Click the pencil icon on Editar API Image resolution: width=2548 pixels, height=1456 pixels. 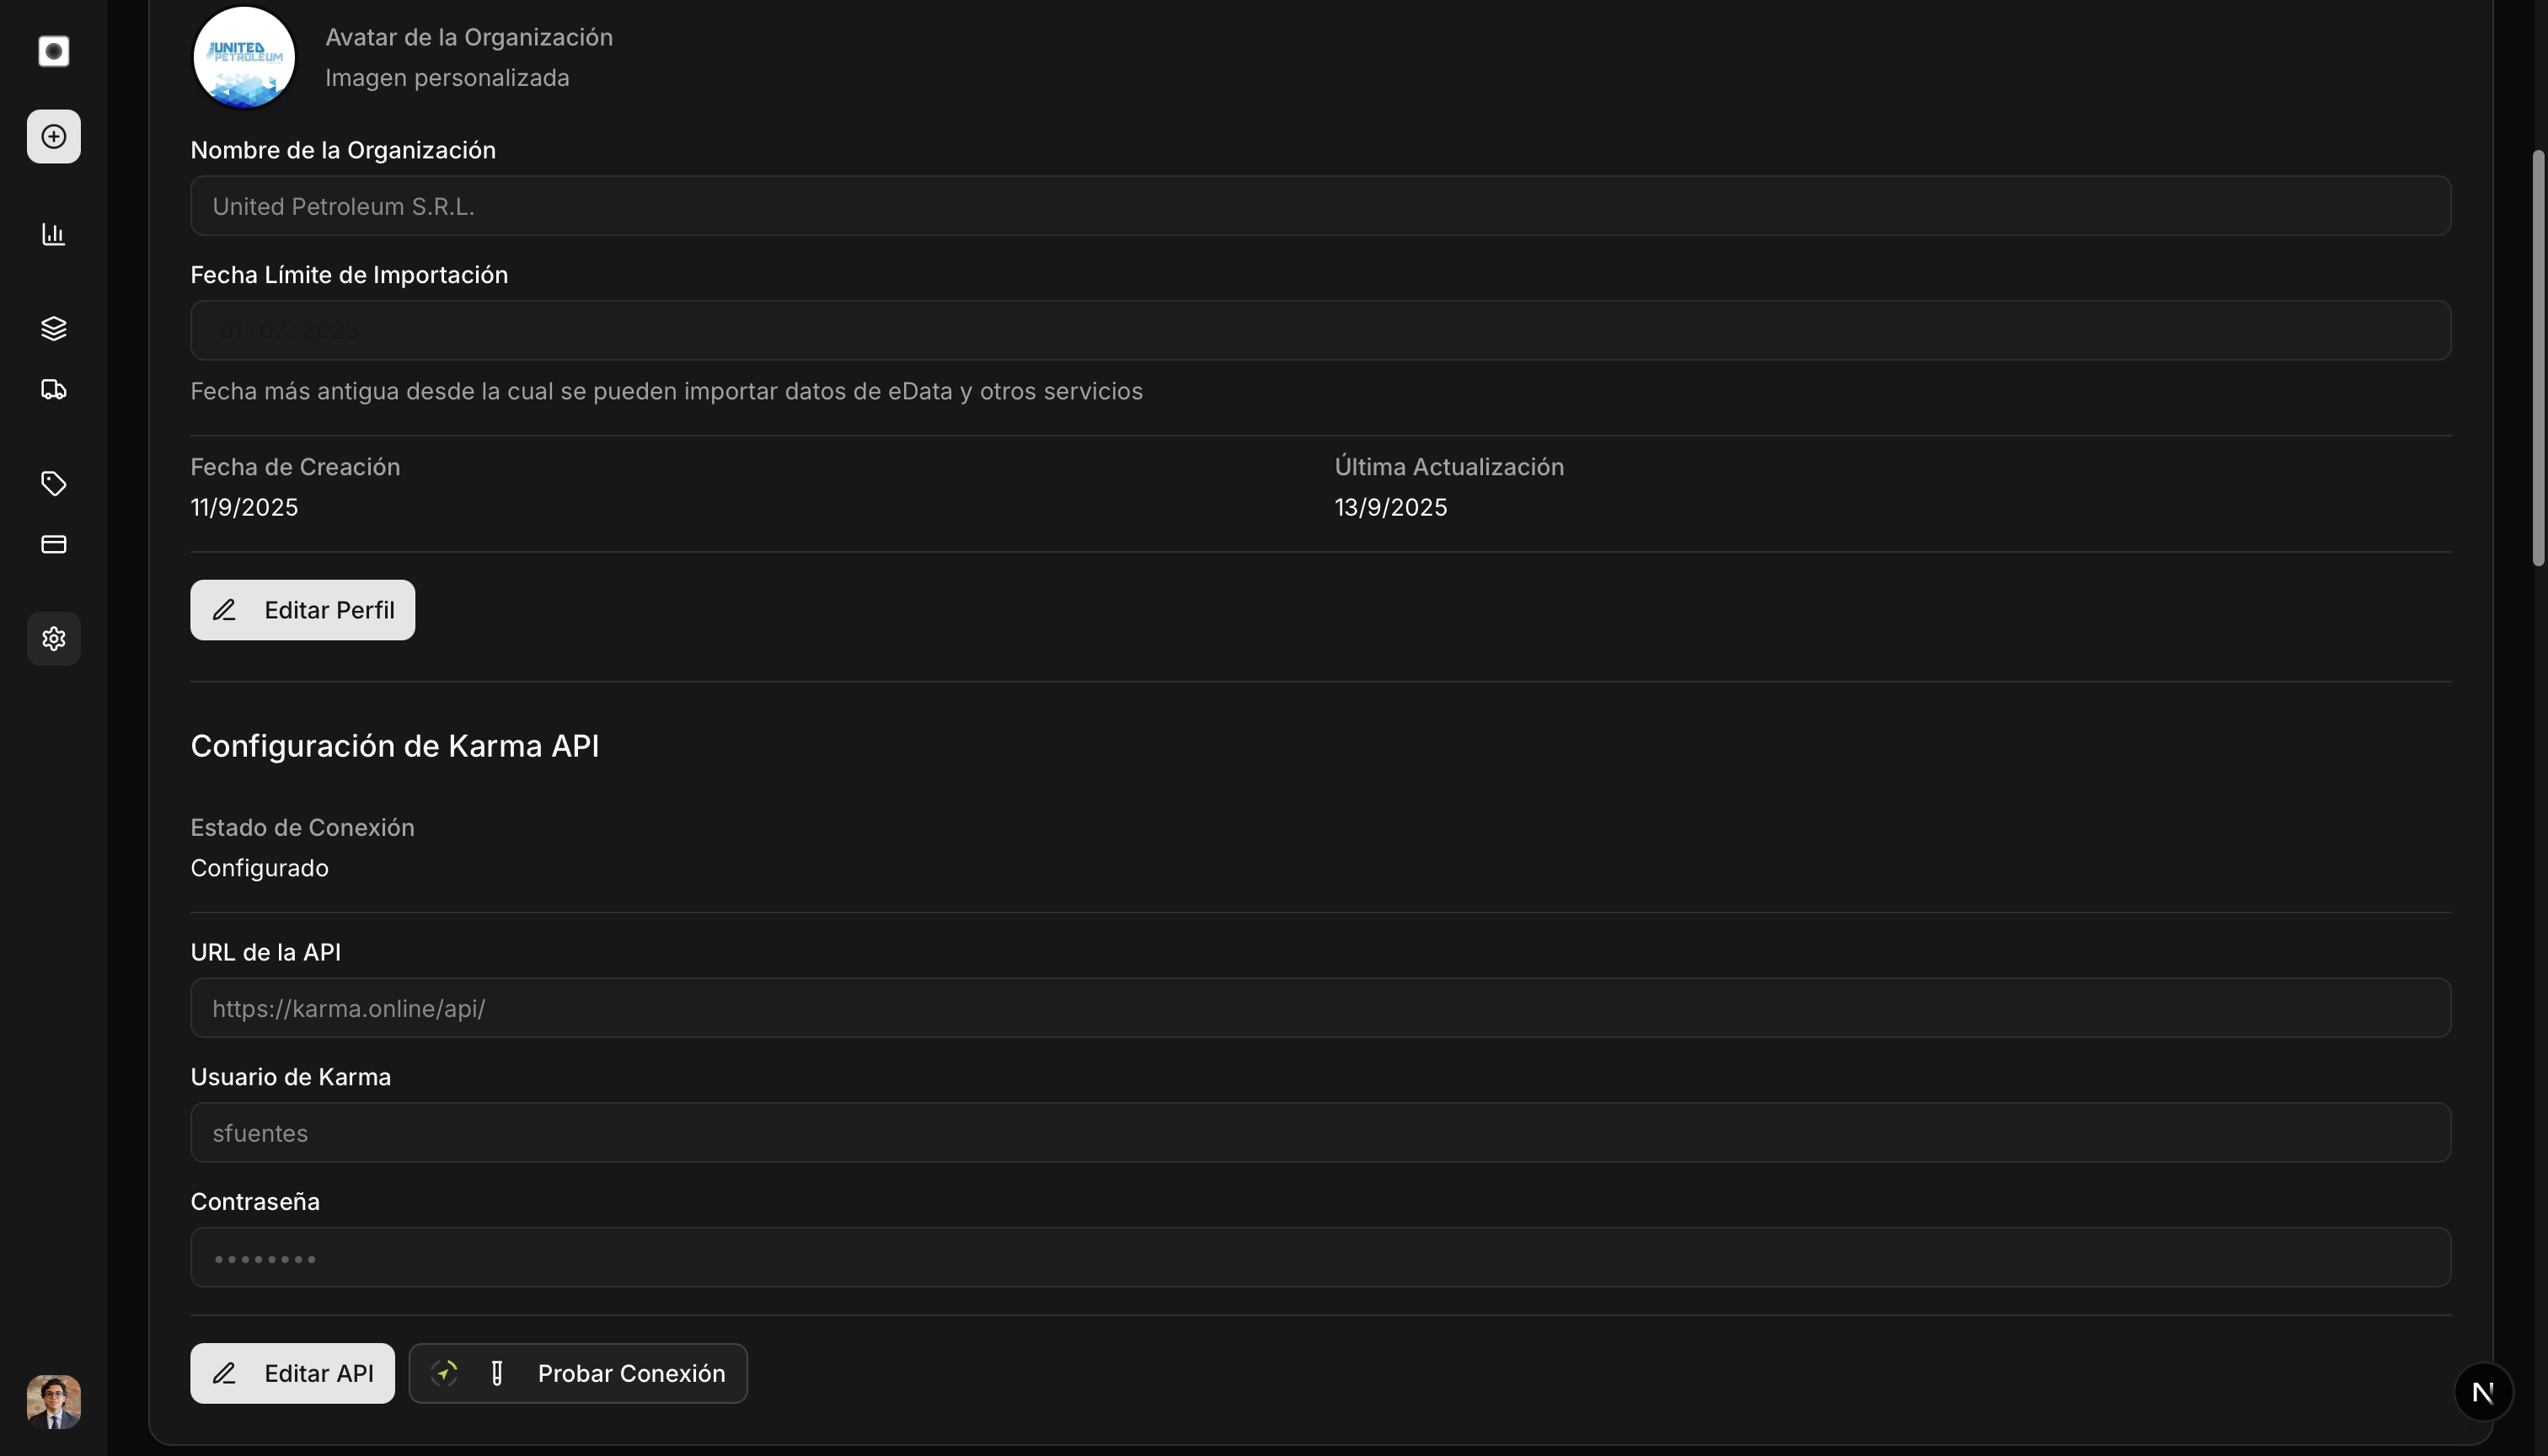(225, 1373)
